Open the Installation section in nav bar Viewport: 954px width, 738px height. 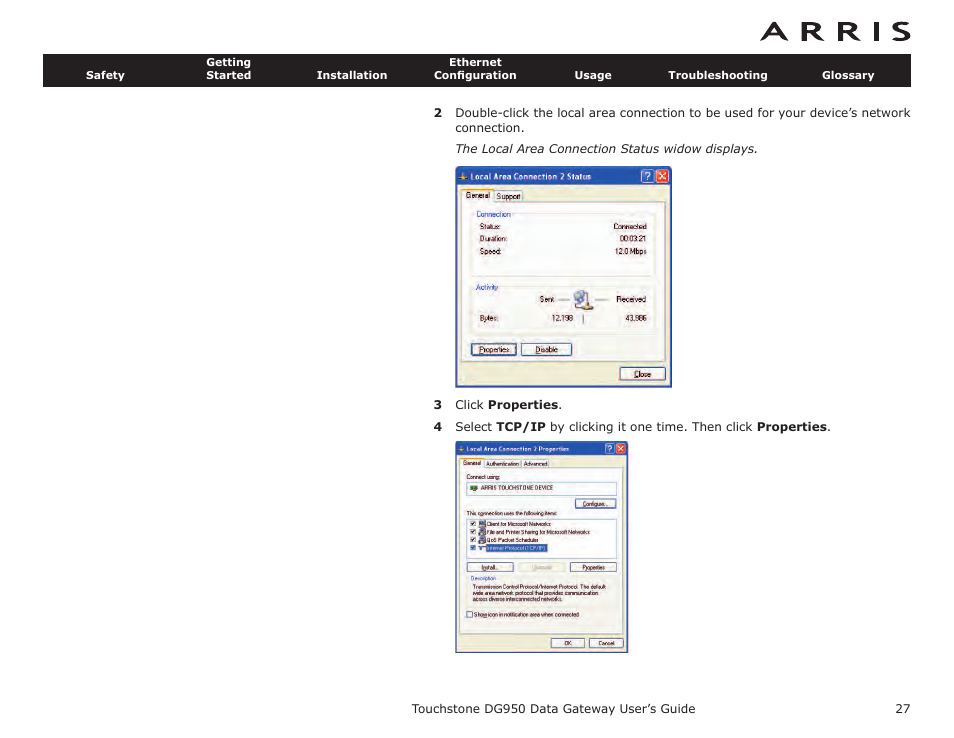[x=352, y=75]
